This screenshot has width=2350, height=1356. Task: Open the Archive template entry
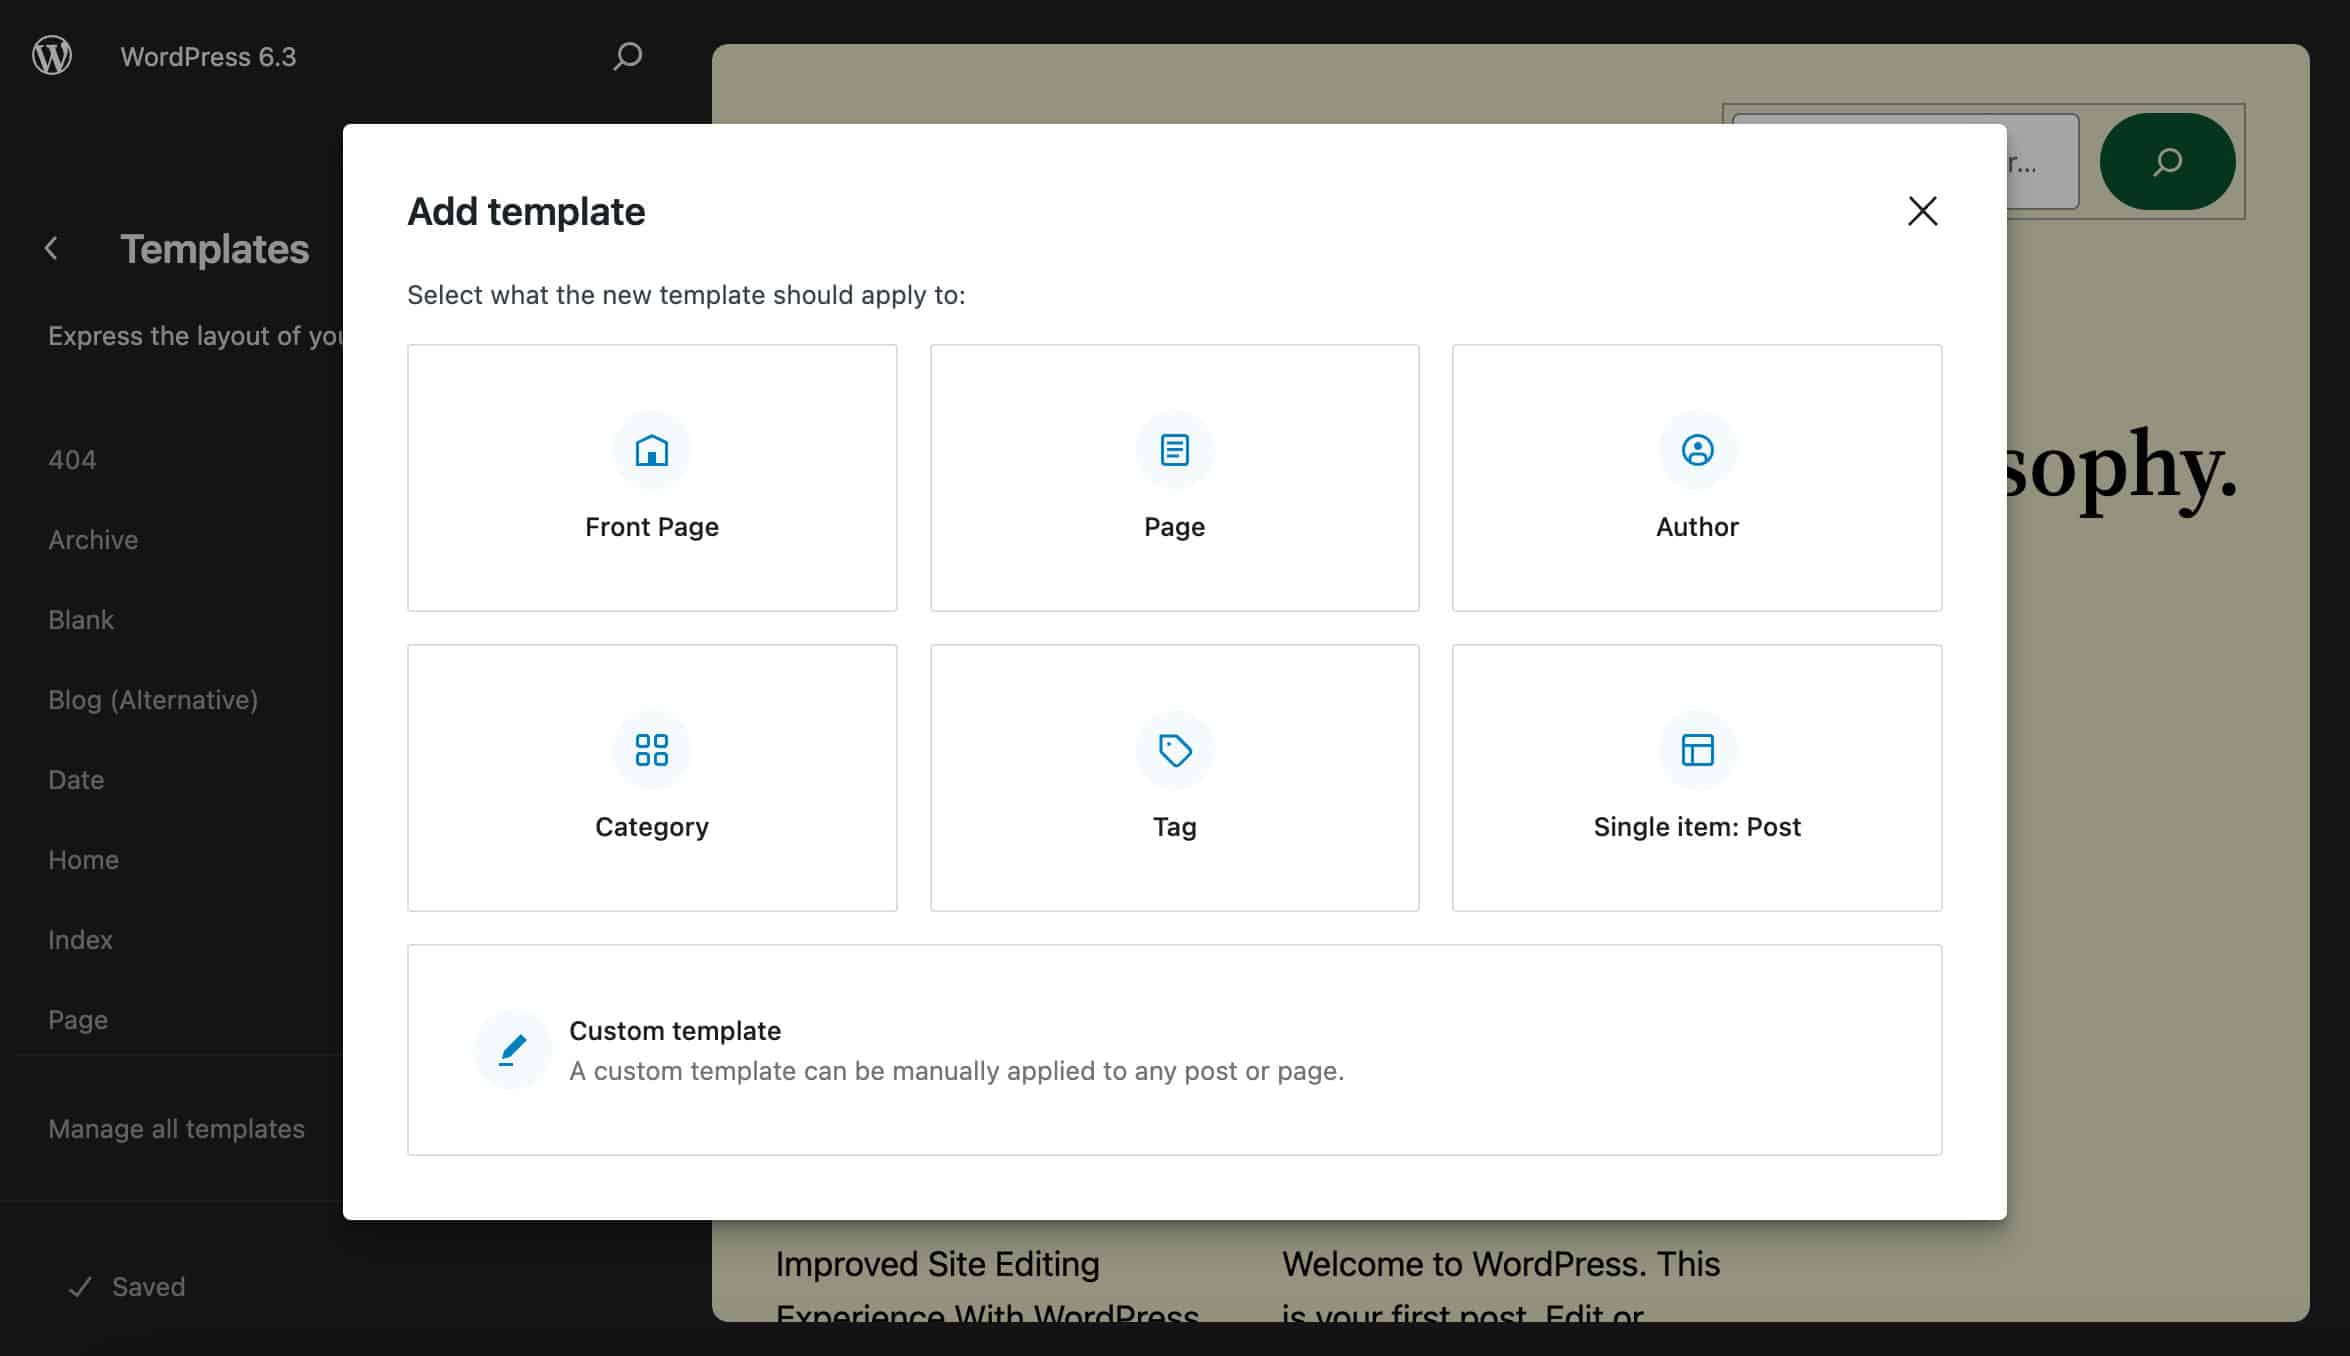[92, 539]
